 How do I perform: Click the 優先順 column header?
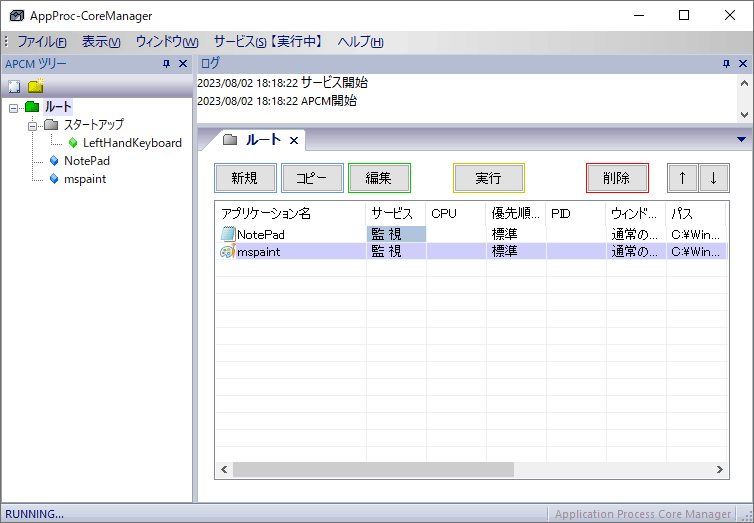[x=515, y=213]
